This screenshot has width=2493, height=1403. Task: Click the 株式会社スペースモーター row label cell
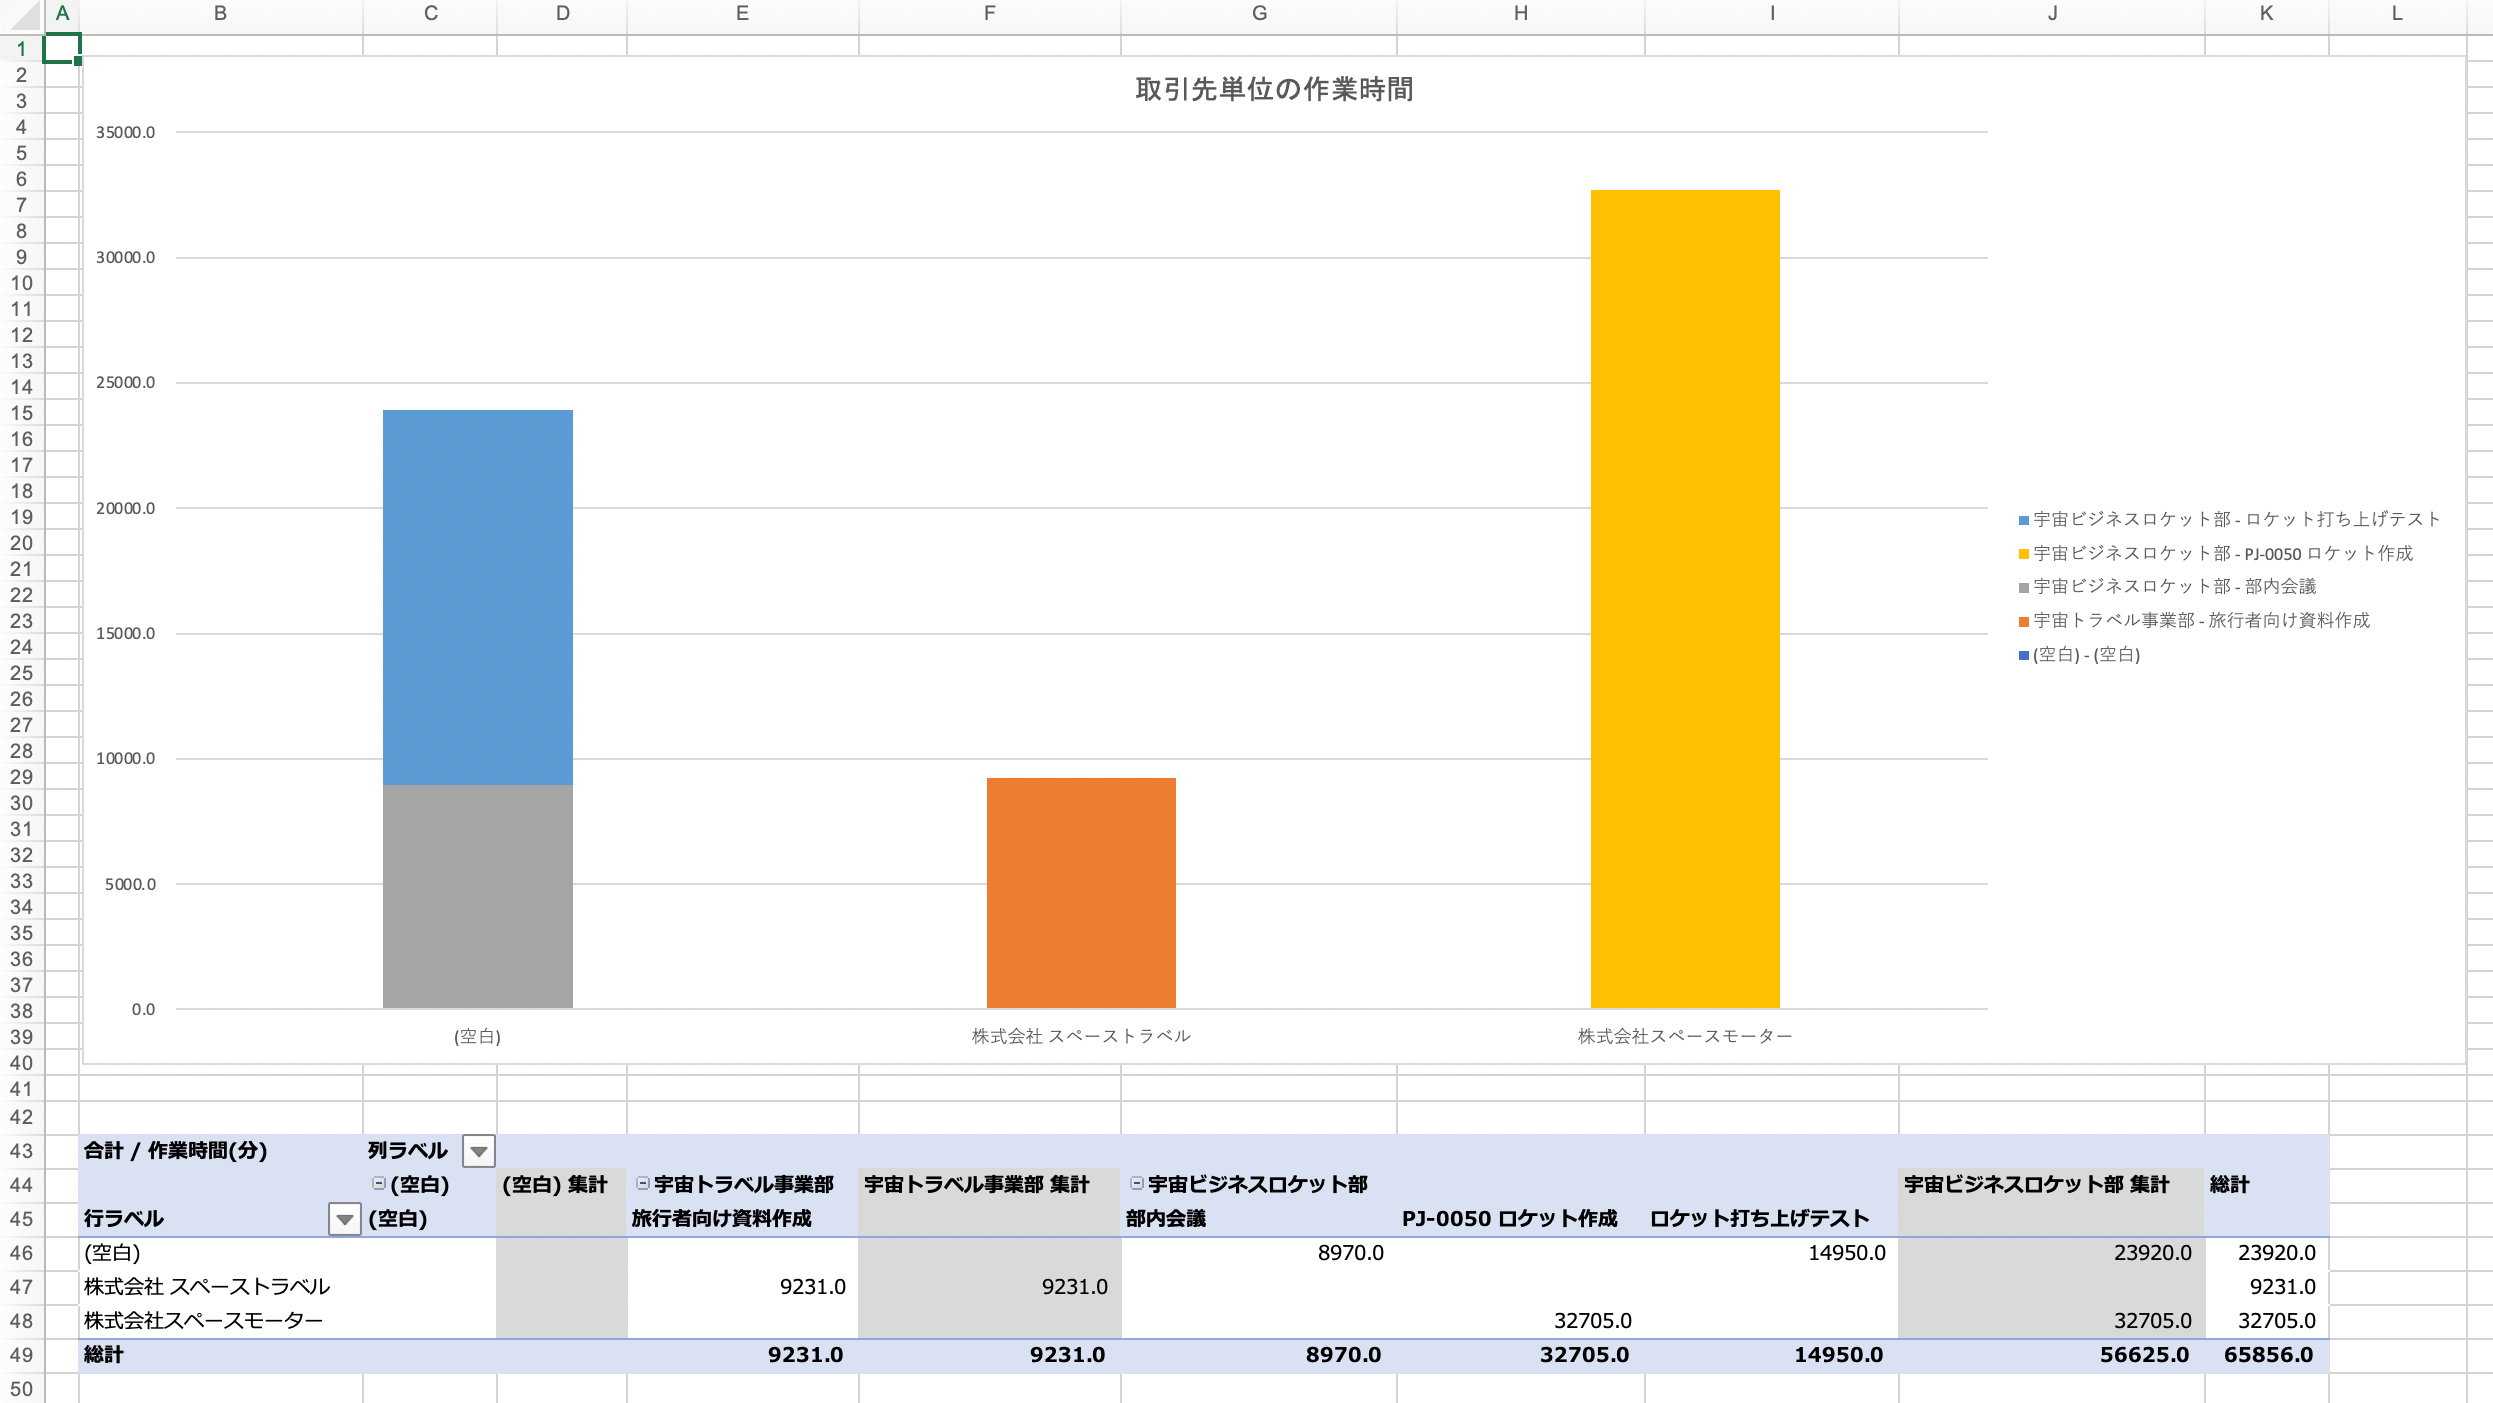[x=204, y=1321]
